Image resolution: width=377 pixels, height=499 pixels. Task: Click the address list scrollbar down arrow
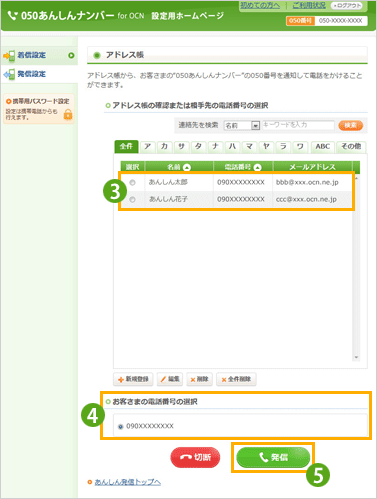(356, 357)
